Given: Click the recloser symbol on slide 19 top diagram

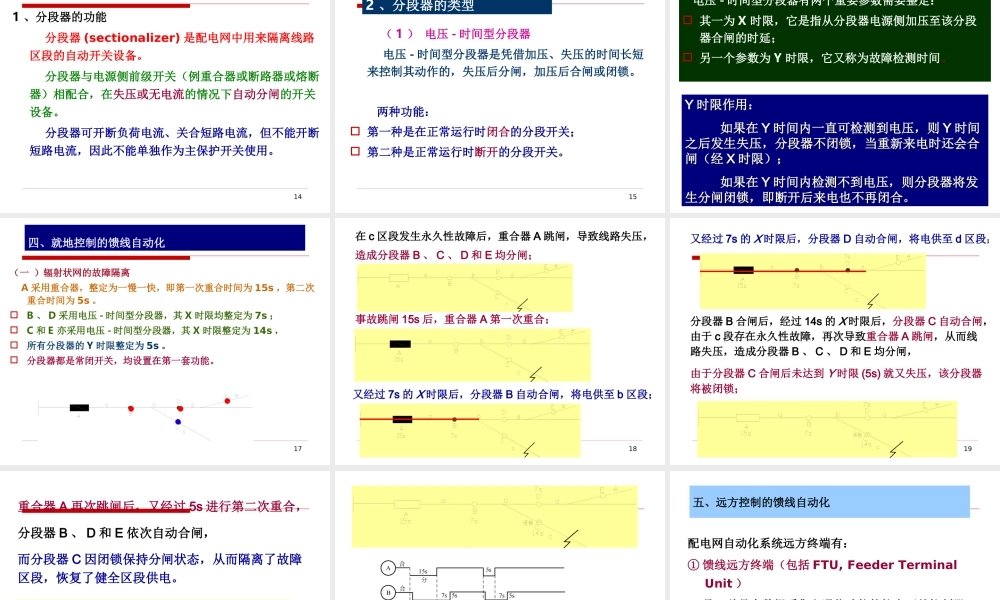Looking at the screenshot, I should [743, 270].
